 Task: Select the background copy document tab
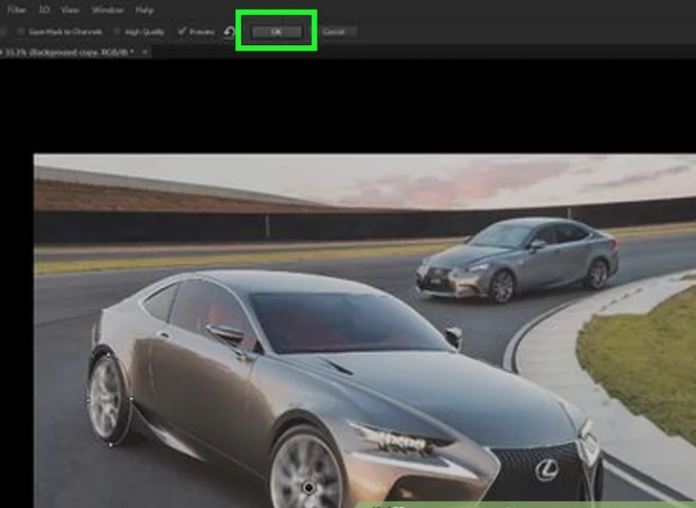click(70, 51)
